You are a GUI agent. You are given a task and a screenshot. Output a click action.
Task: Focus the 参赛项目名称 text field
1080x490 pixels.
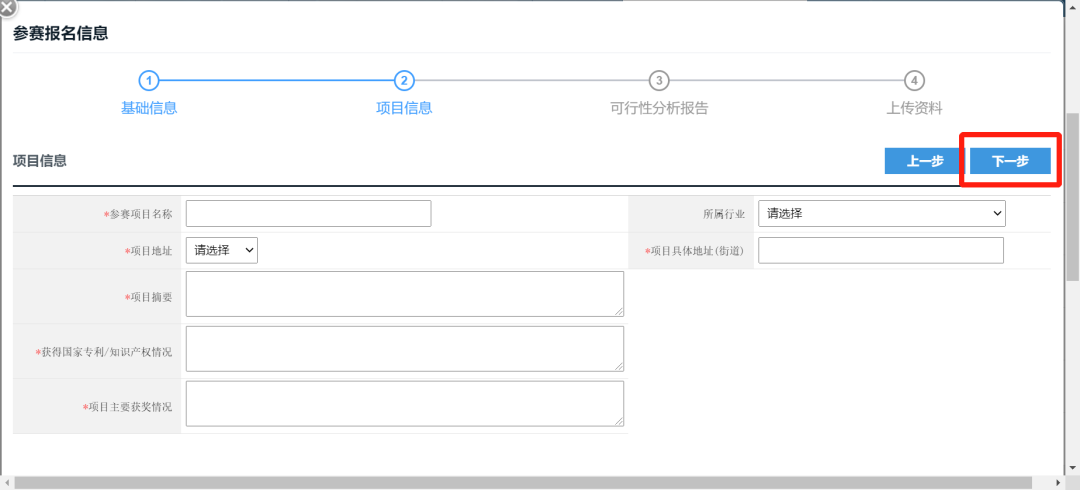[308, 214]
